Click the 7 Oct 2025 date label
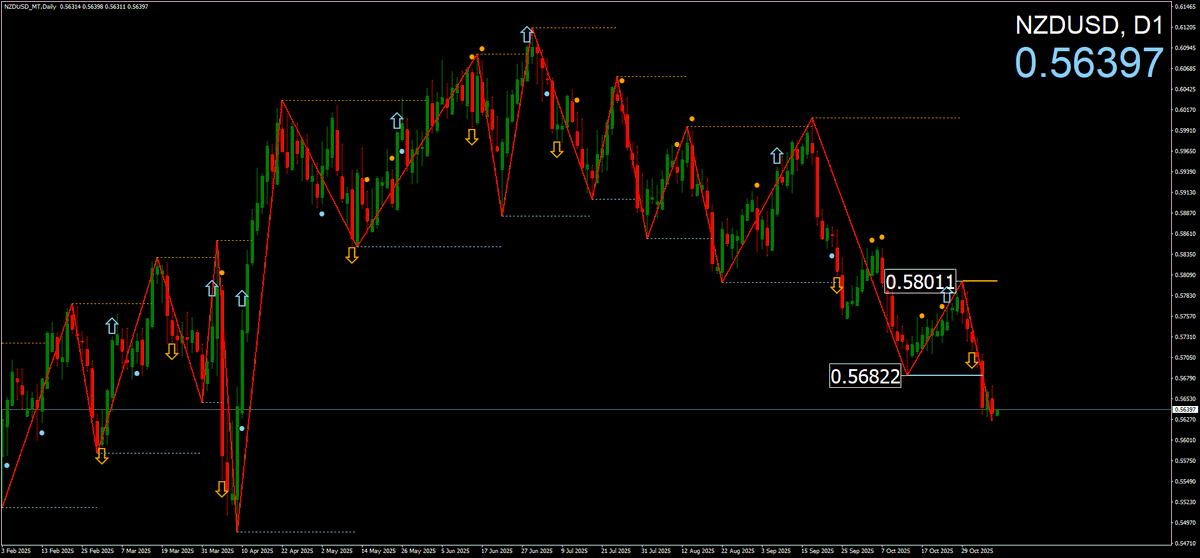Image resolution: width=1200 pixels, height=558 pixels. coord(896,551)
